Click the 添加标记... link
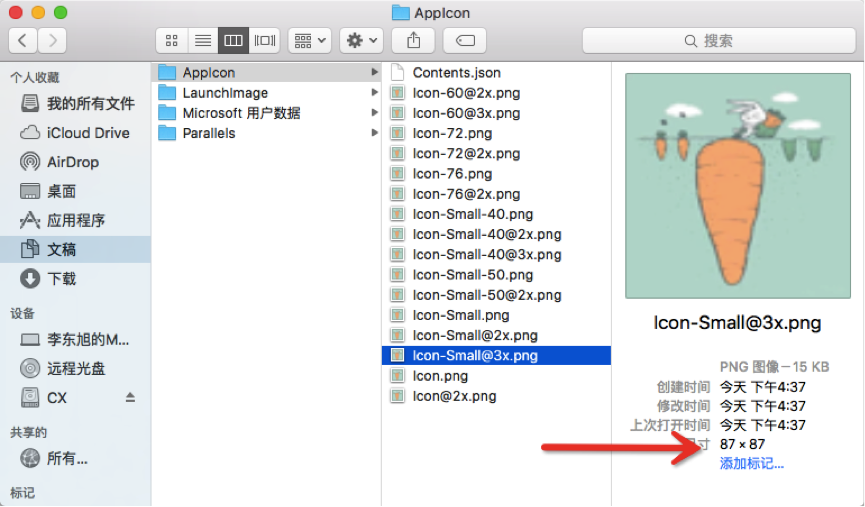Viewport: 865px width, 507px height. tap(751, 463)
